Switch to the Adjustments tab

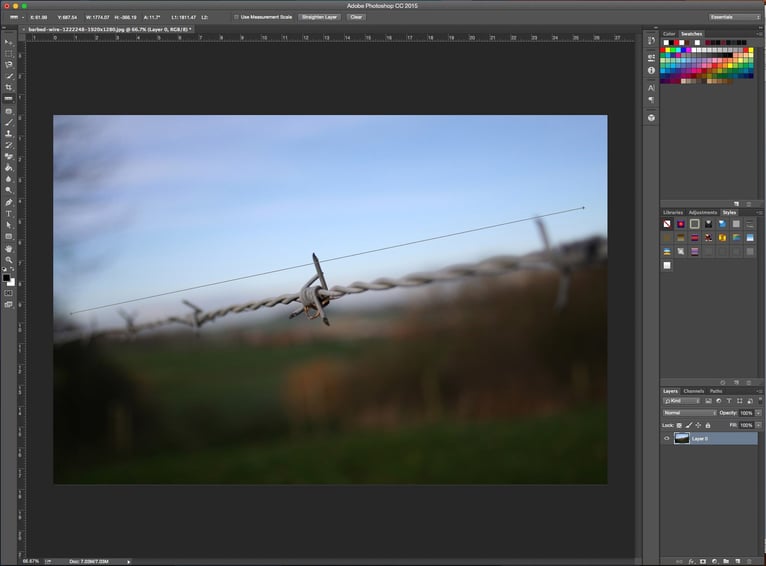[702, 213]
